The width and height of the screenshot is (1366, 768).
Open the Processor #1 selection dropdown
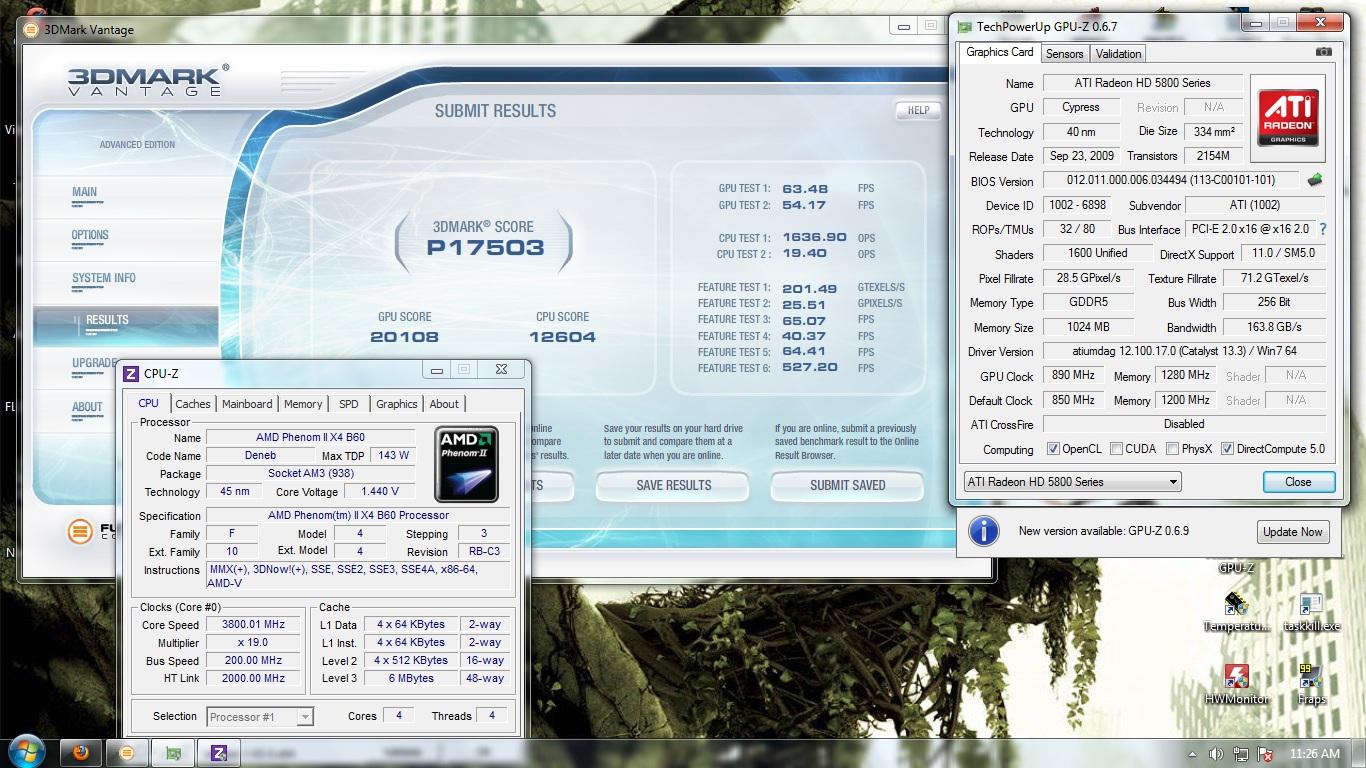coord(260,716)
